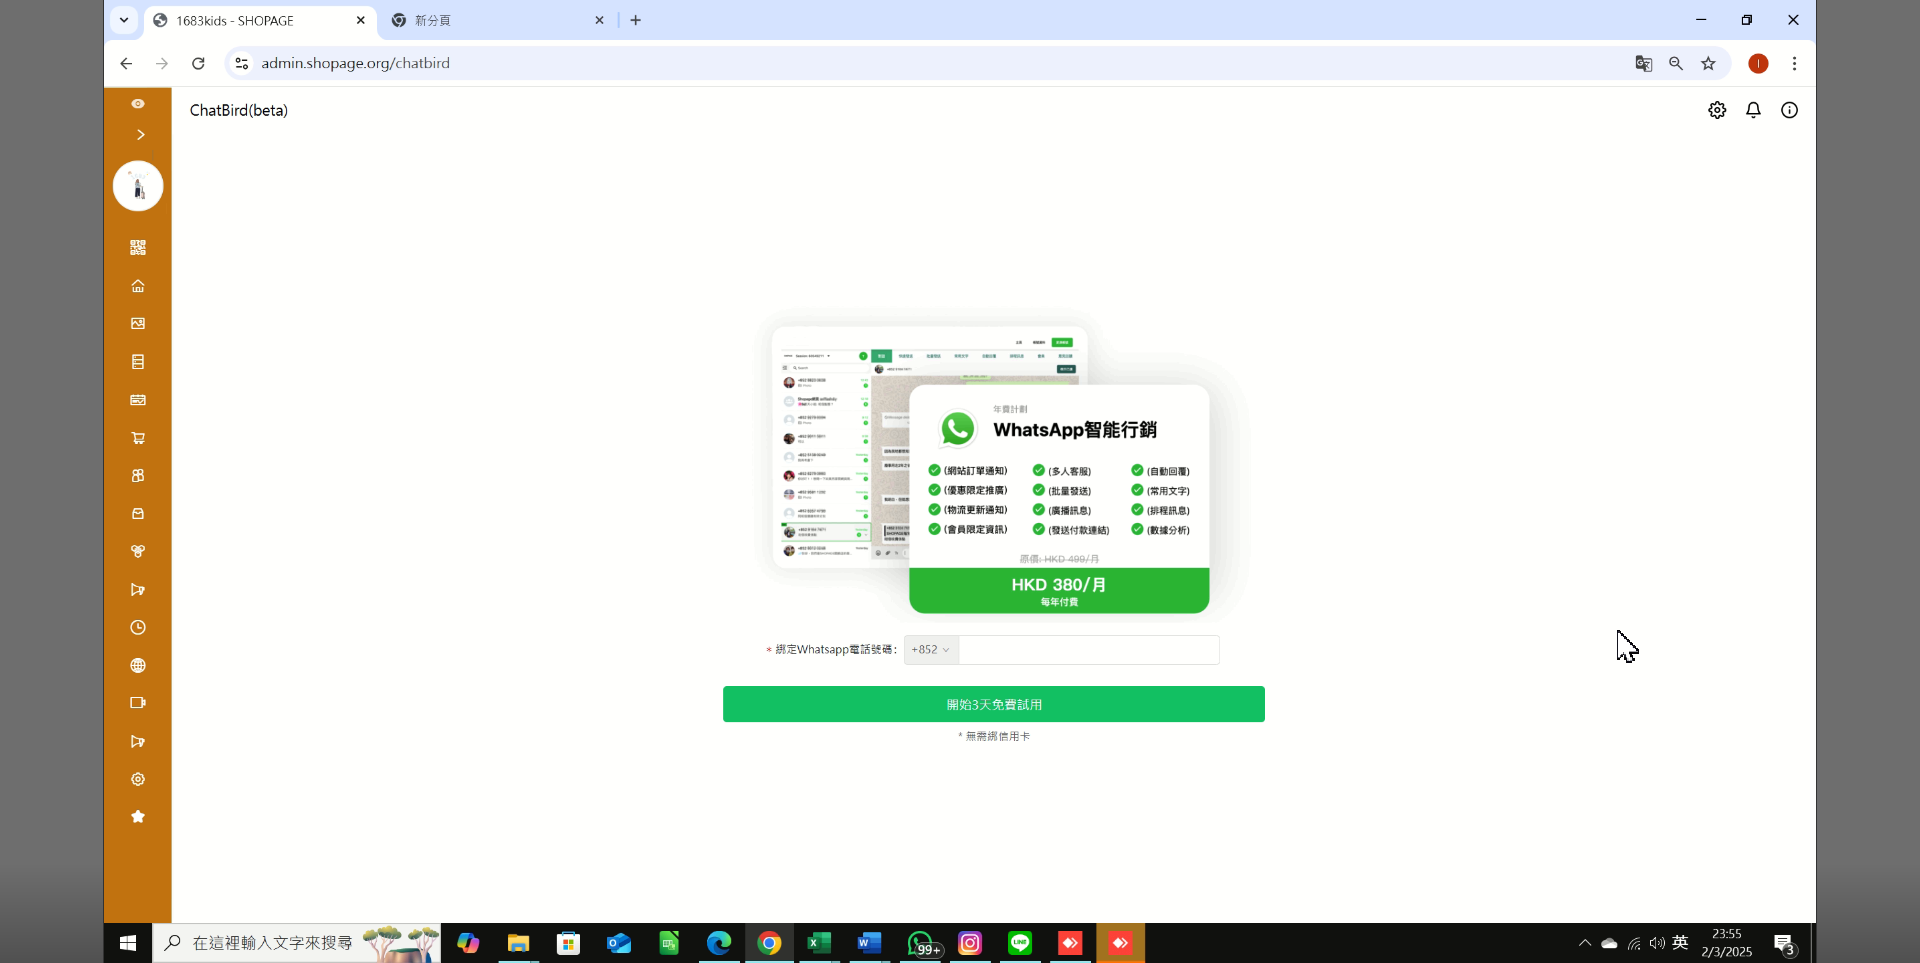Open the video camera icon in sidebar
1920x963 pixels.
[138, 703]
